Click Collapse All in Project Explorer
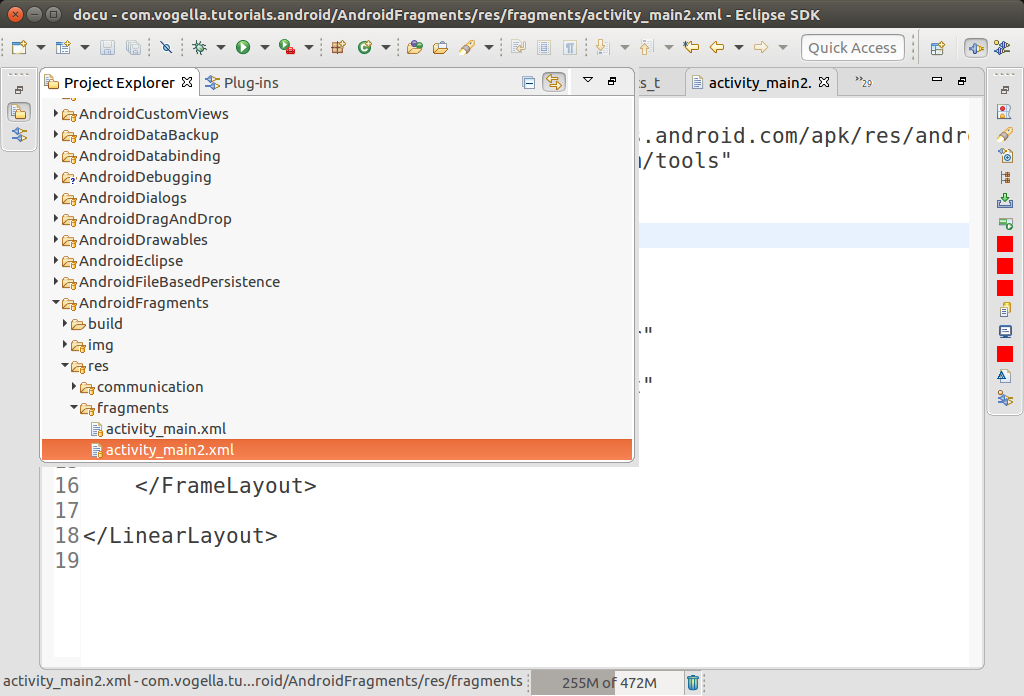 tap(528, 82)
